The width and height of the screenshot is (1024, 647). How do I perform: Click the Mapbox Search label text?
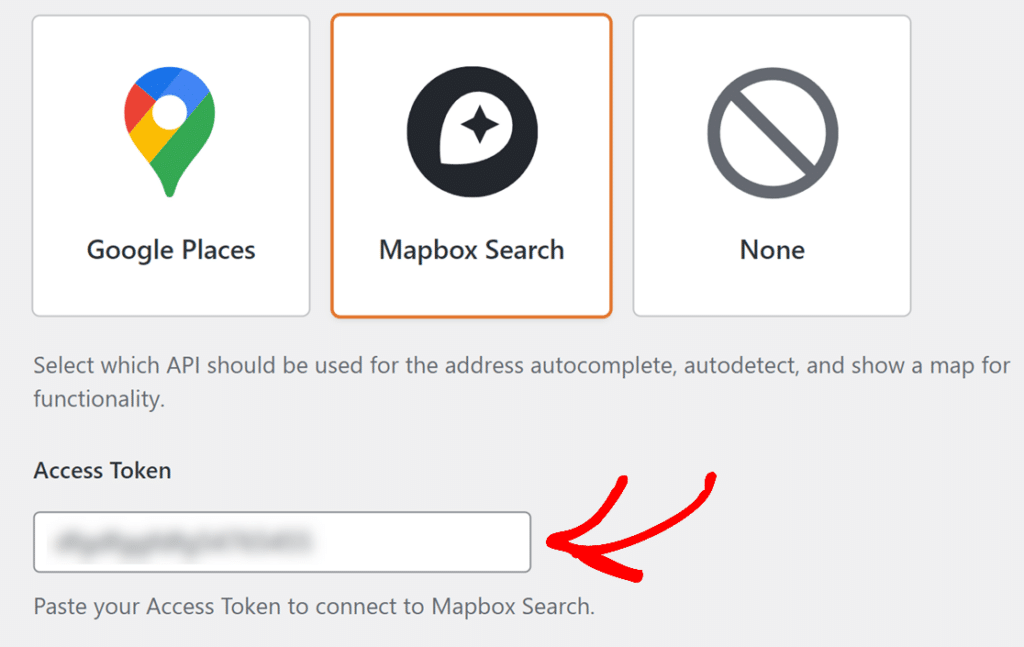(471, 250)
